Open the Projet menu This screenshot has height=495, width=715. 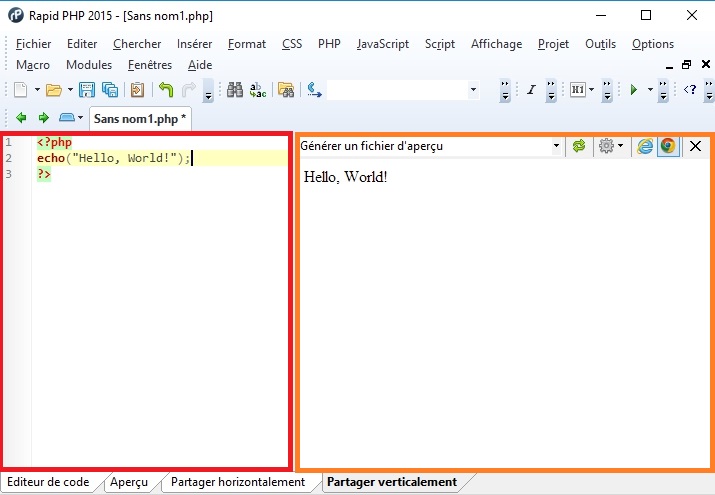(553, 44)
